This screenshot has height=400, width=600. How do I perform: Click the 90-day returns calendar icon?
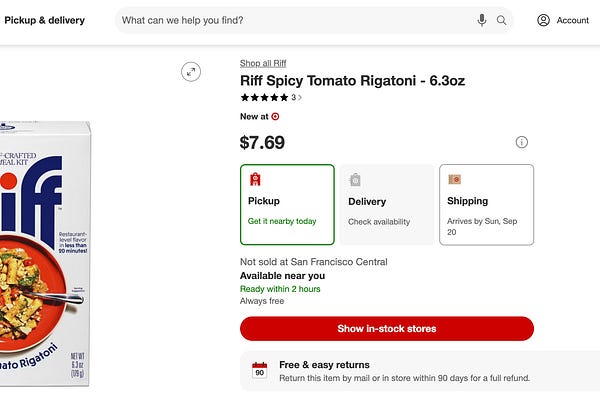coord(259,370)
